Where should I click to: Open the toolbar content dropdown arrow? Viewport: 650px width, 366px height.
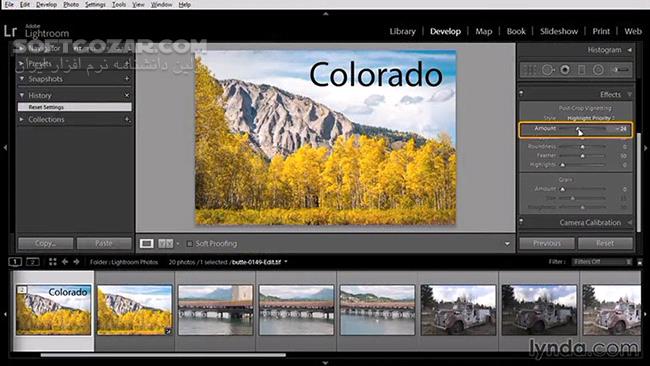point(507,244)
